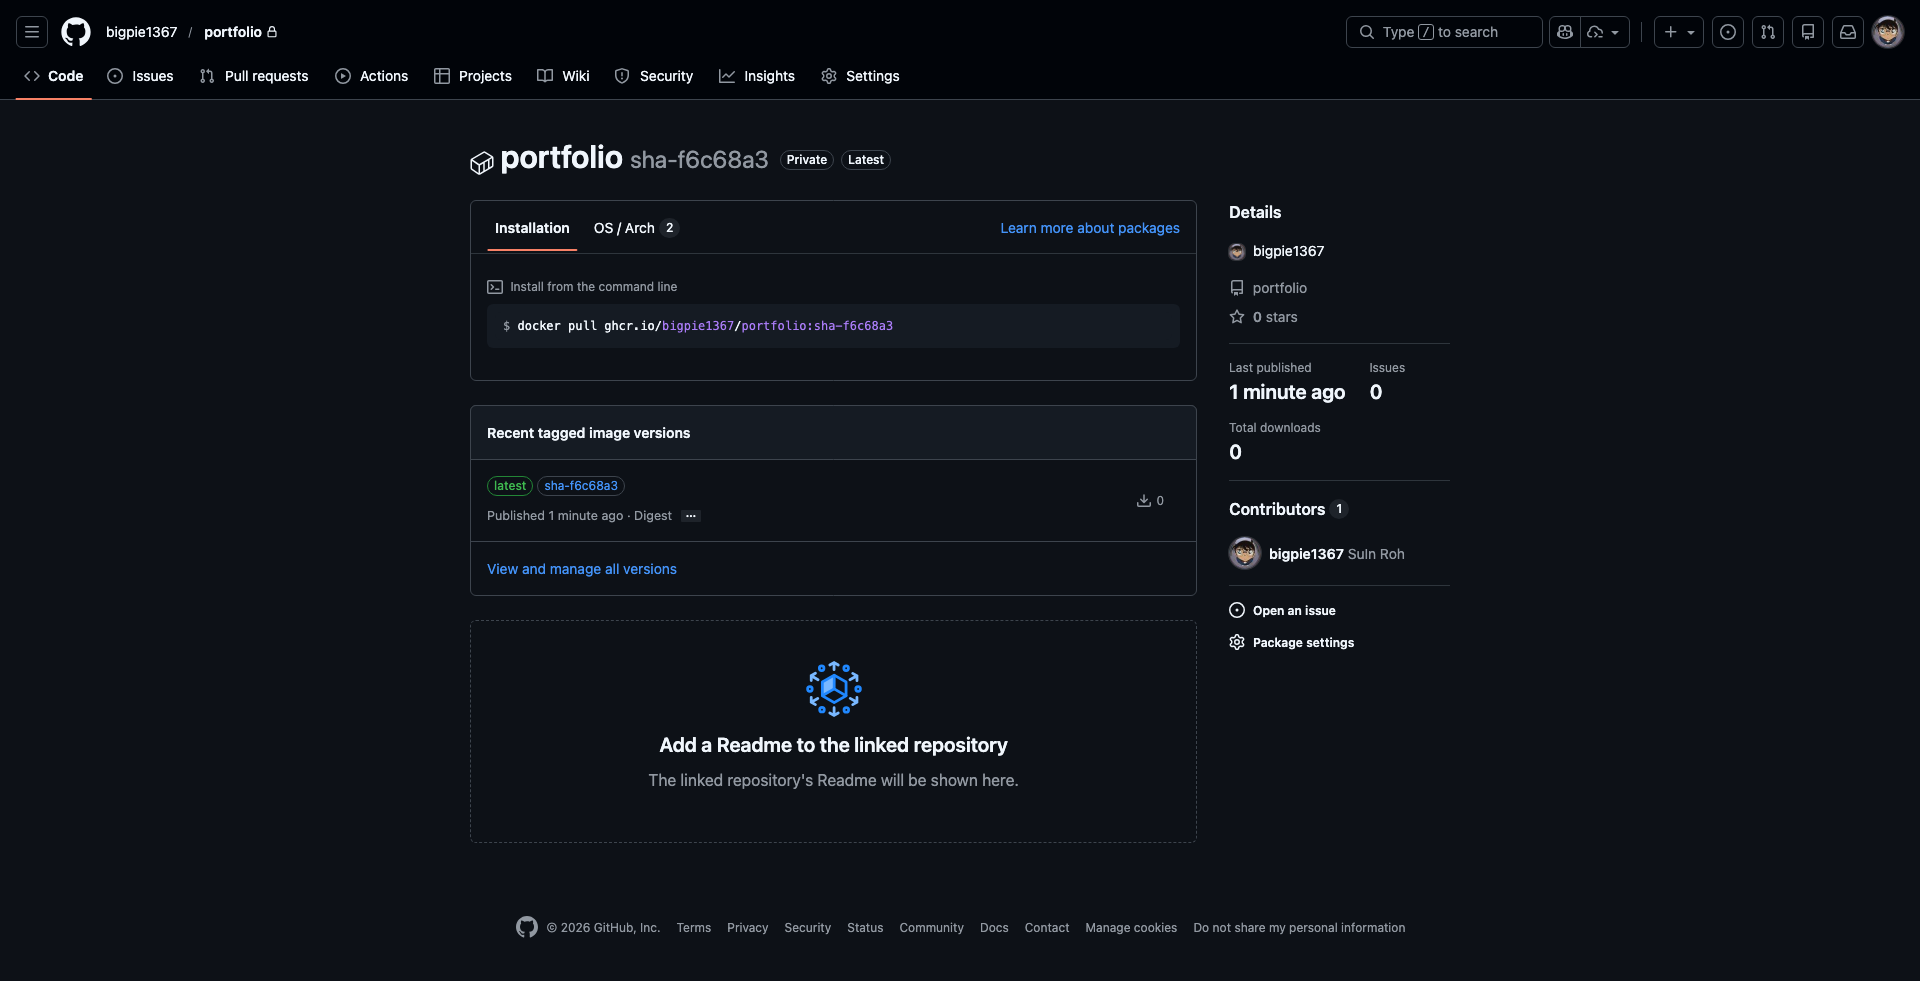1920x981 pixels.
Task: Expand the Digest ellipsis button
Action: pos(691,516)
